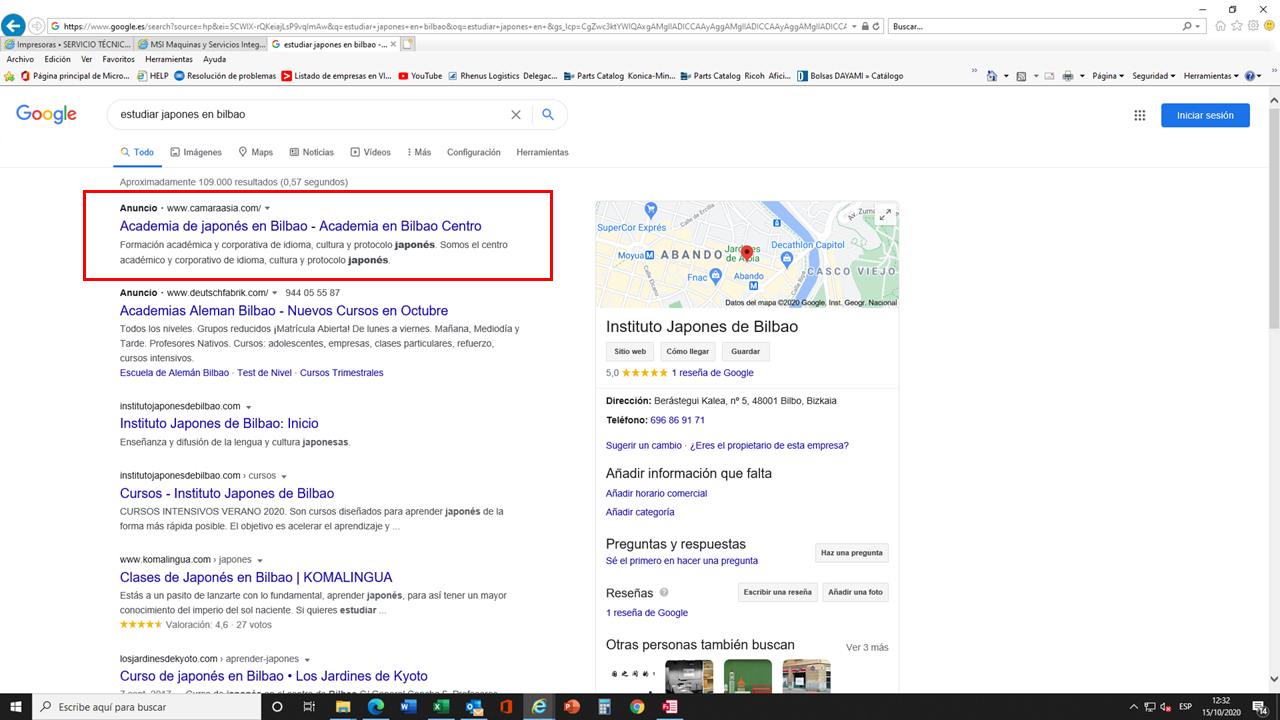Open the Calculator from the taskbar
This screenshot has width=1280, height=720.
[x=604, y=707]
